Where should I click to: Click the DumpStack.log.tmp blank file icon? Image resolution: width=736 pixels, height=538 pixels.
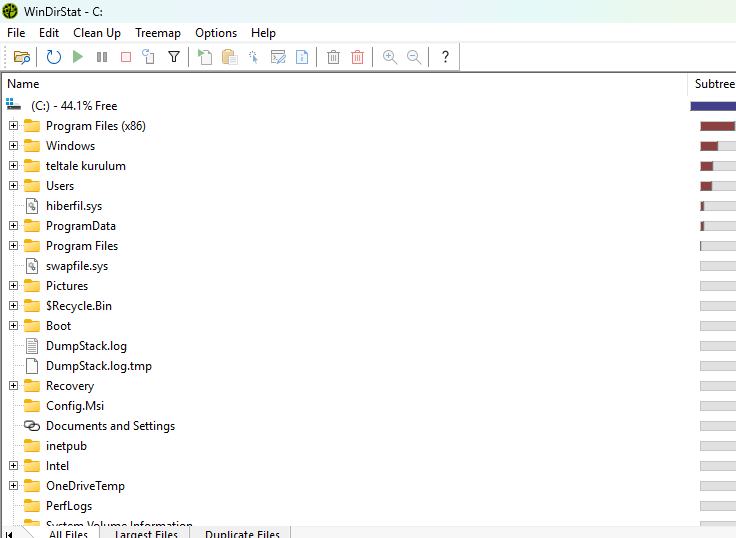coord(32,366)
